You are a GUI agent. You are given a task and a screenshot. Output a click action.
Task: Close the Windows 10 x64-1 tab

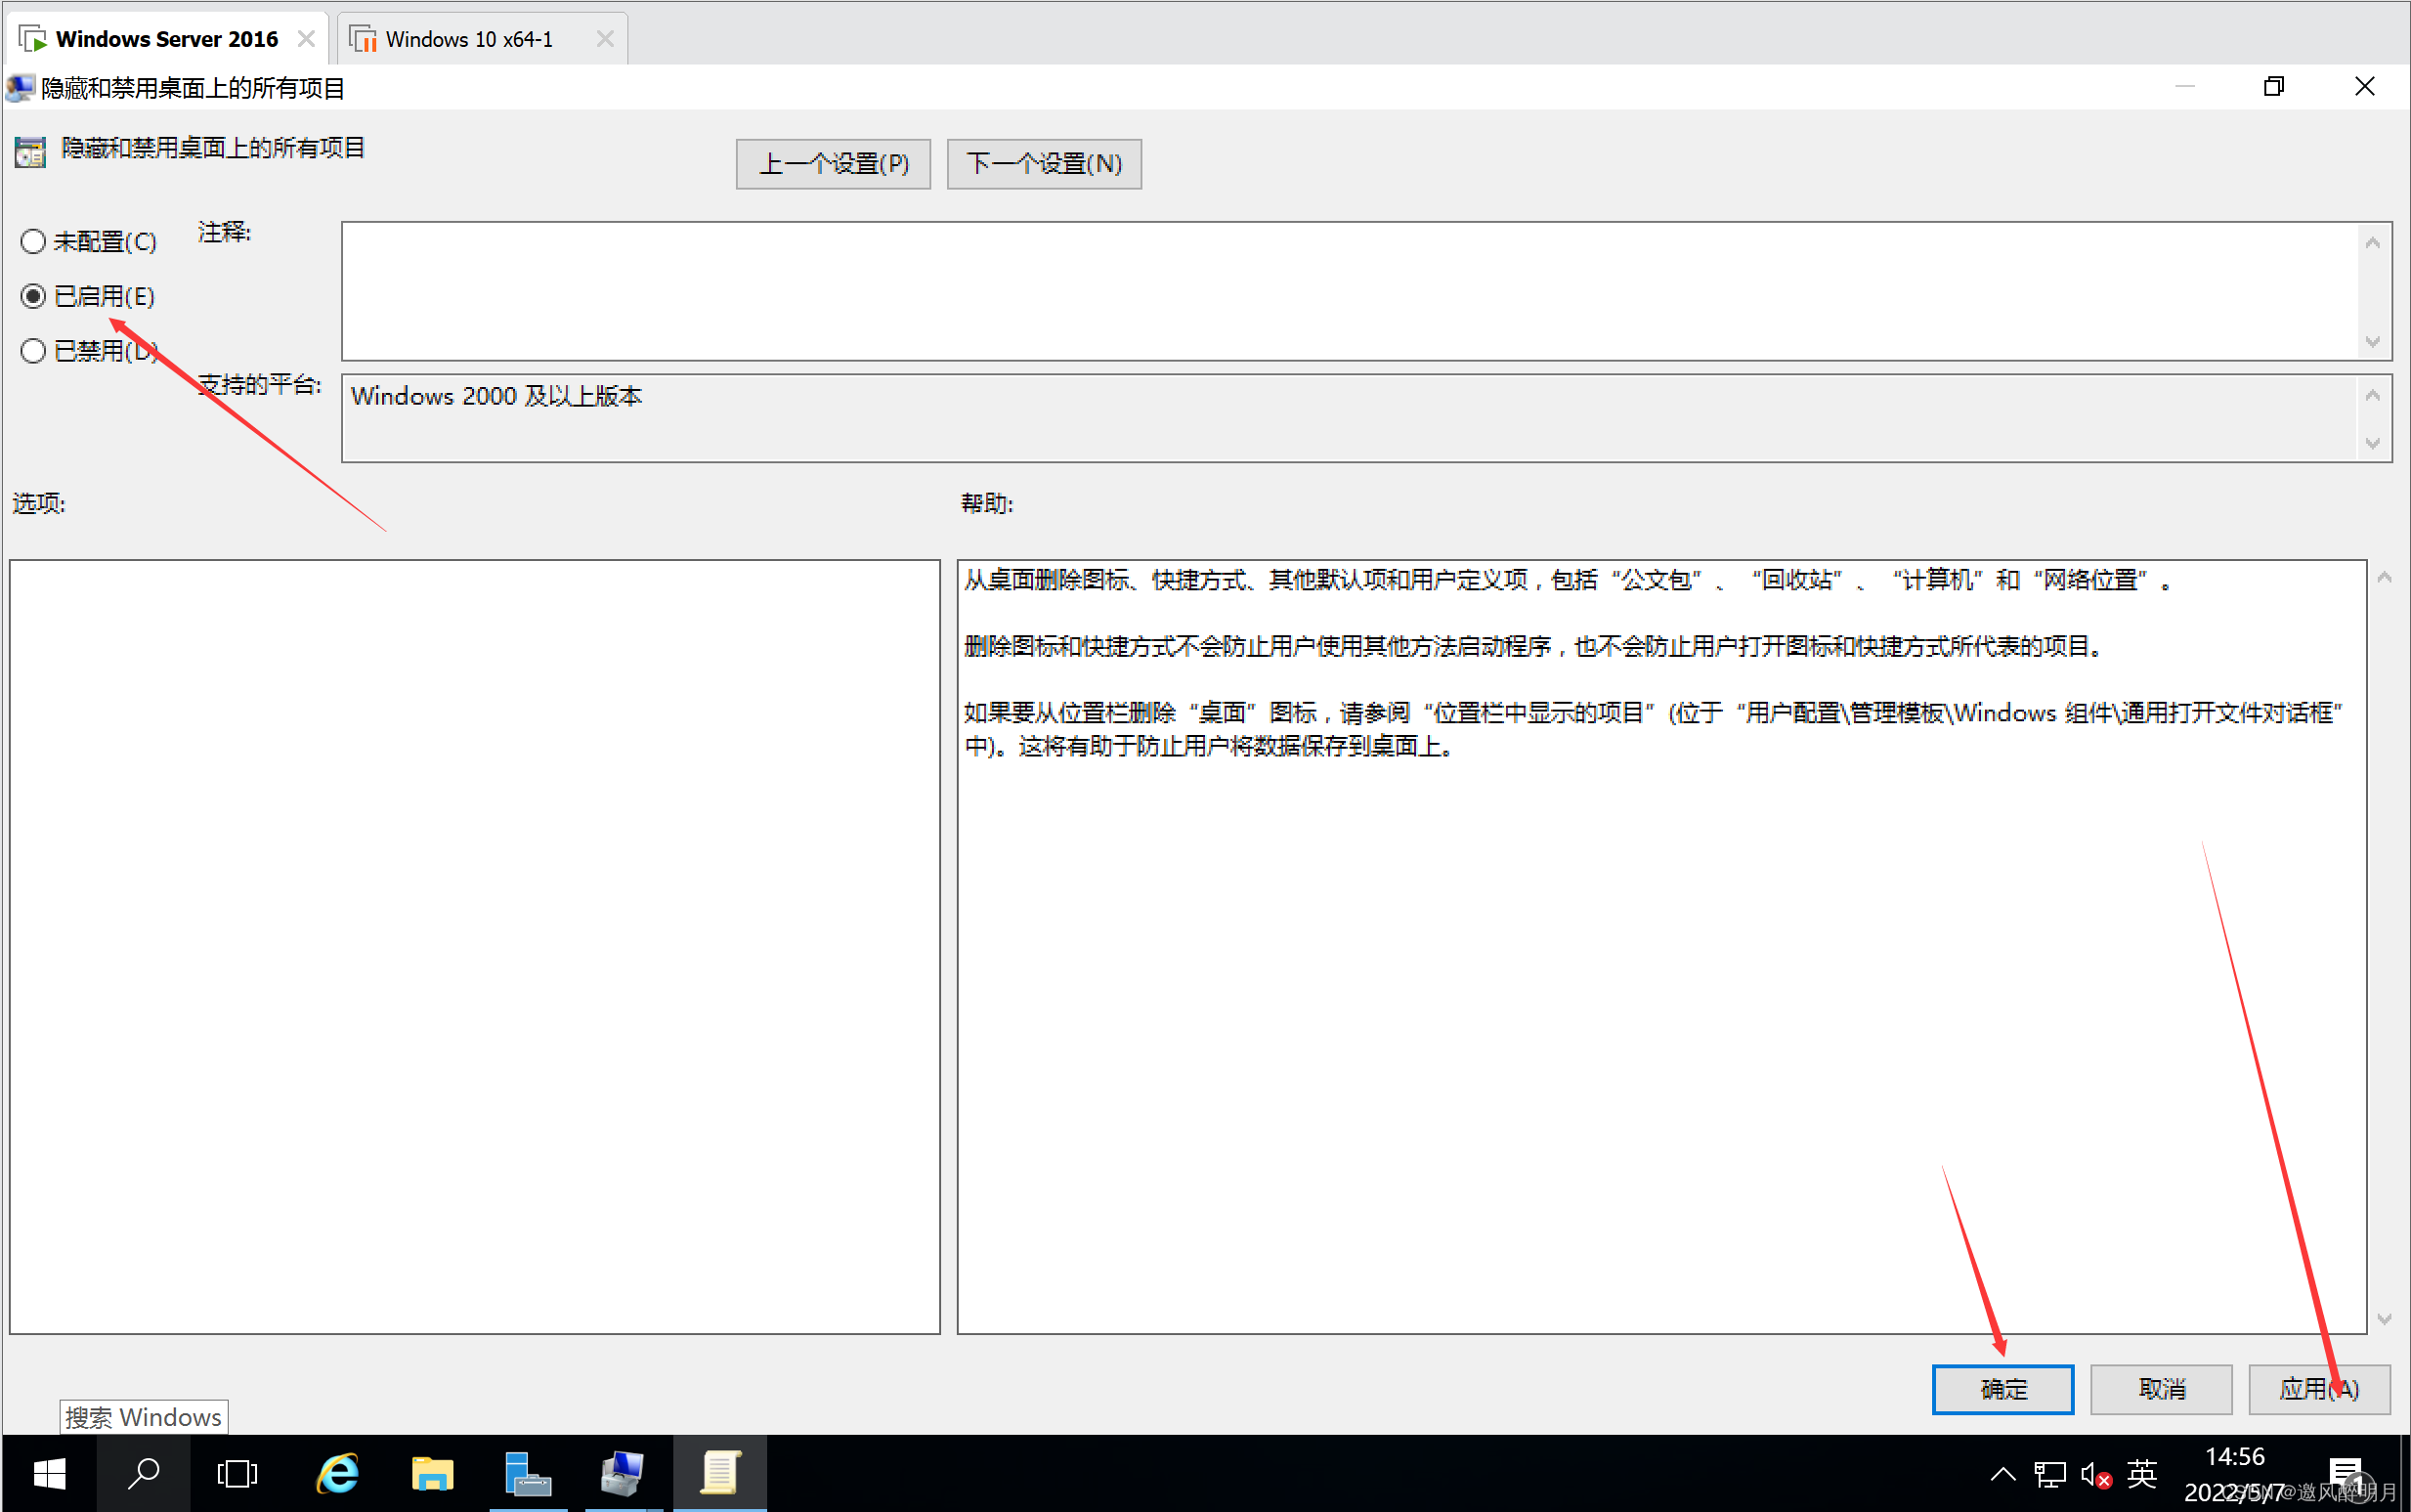pos(605,39)
